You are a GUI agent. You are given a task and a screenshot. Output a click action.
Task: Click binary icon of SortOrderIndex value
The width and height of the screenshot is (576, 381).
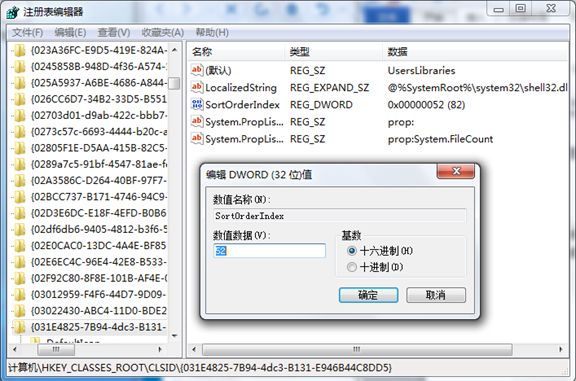(197, 104)
